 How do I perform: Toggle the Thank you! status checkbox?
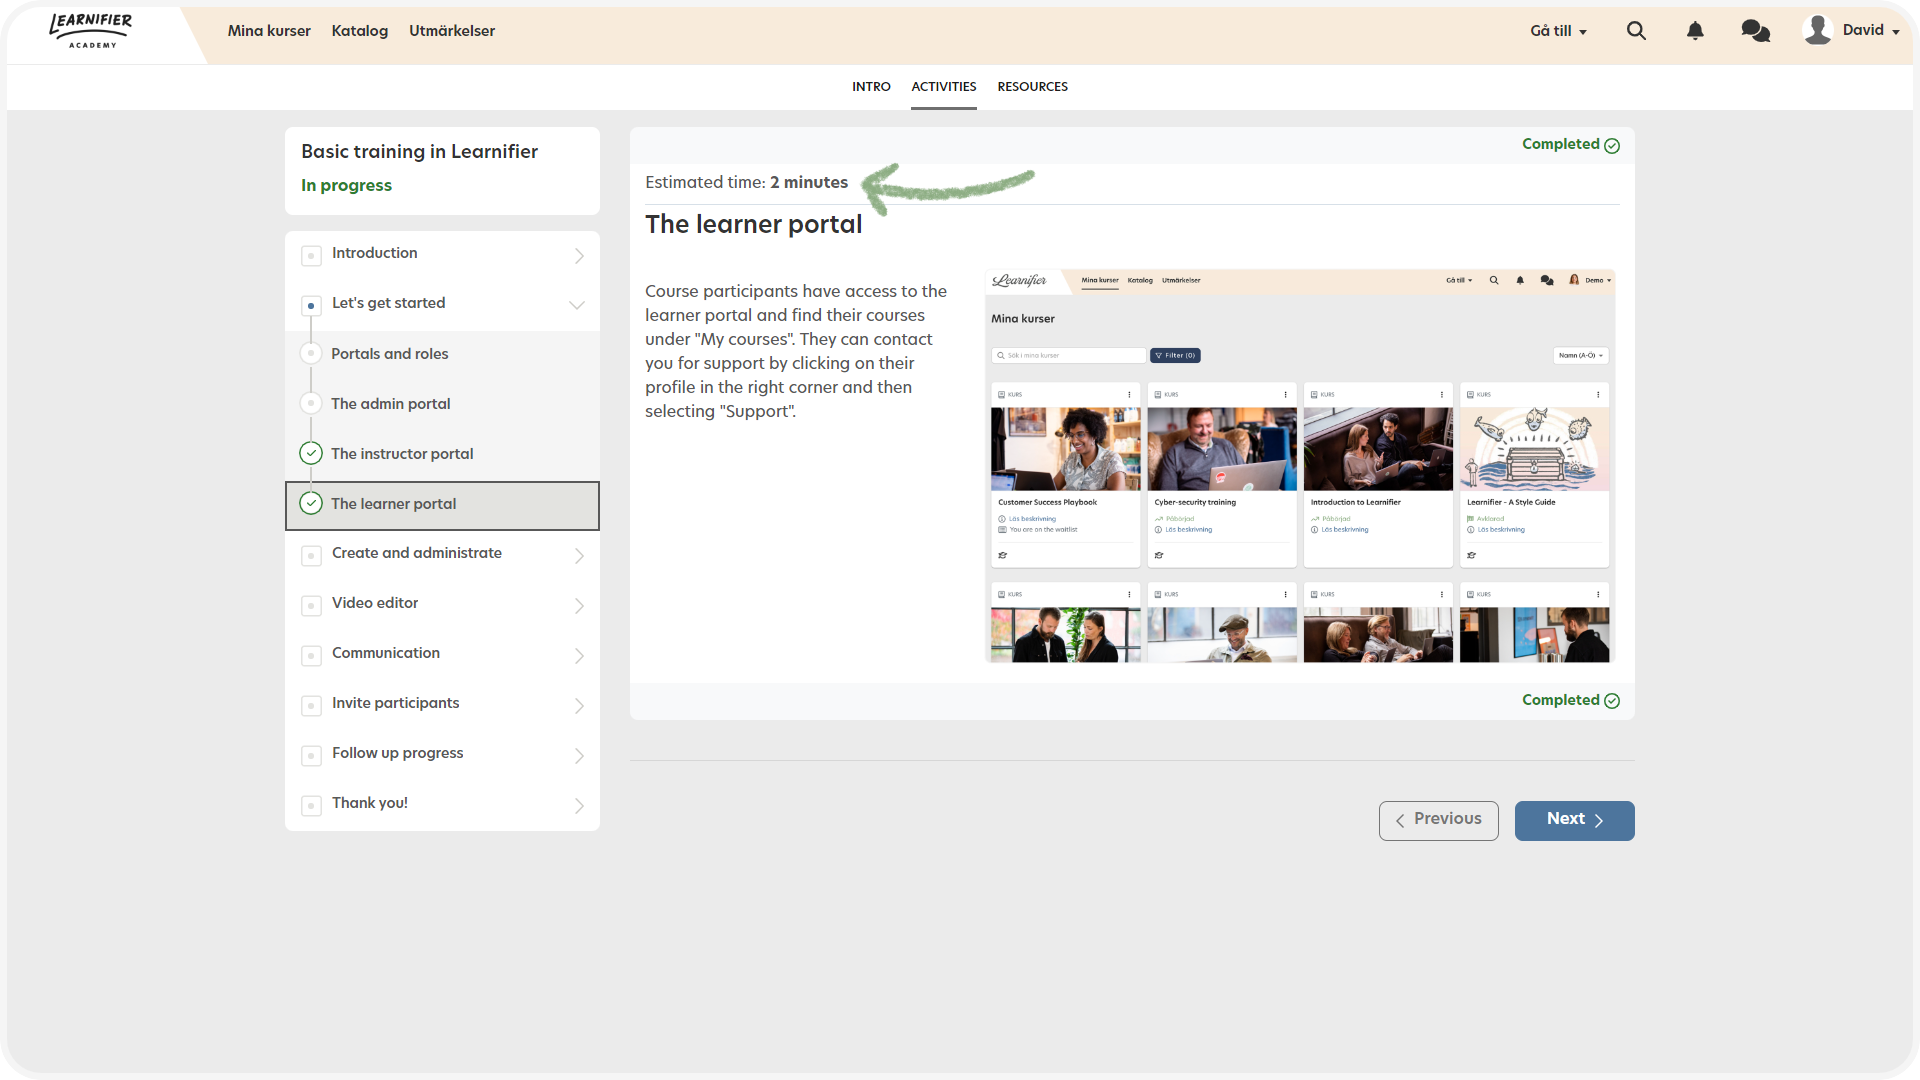(x=311, y=806)
